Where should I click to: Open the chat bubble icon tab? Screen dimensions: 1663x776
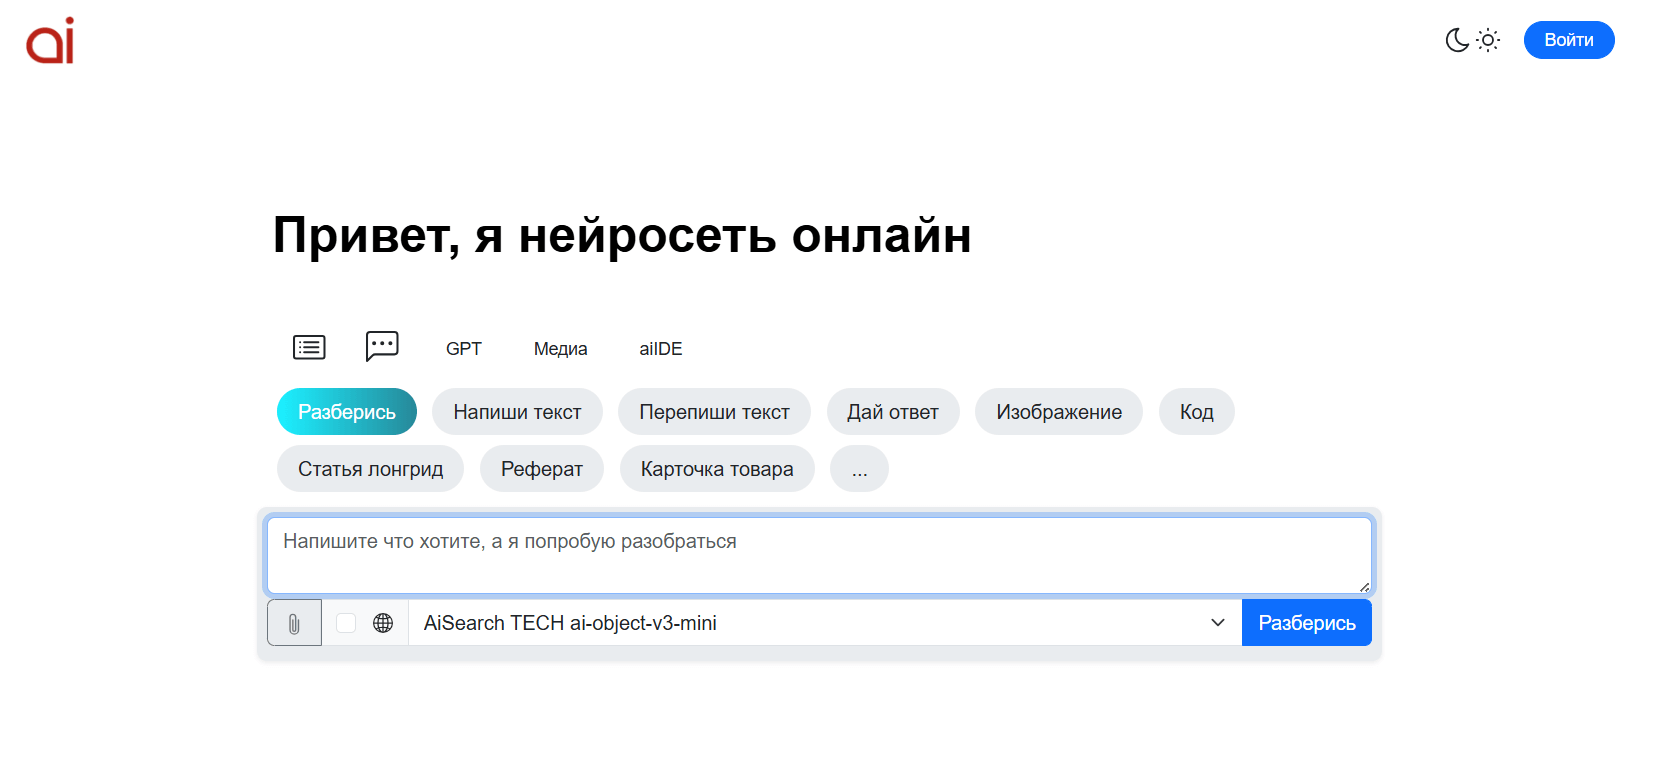point(382,346)
